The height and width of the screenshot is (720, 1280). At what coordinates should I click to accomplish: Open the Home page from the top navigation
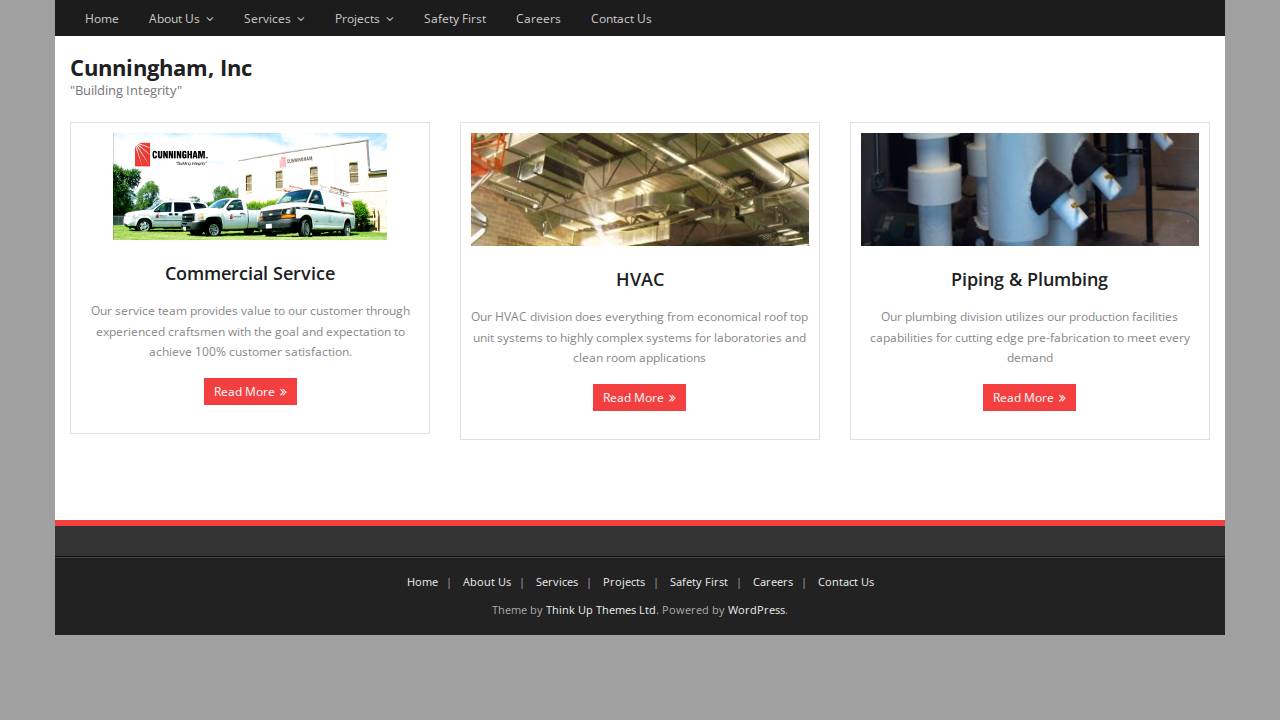(101, 18)
